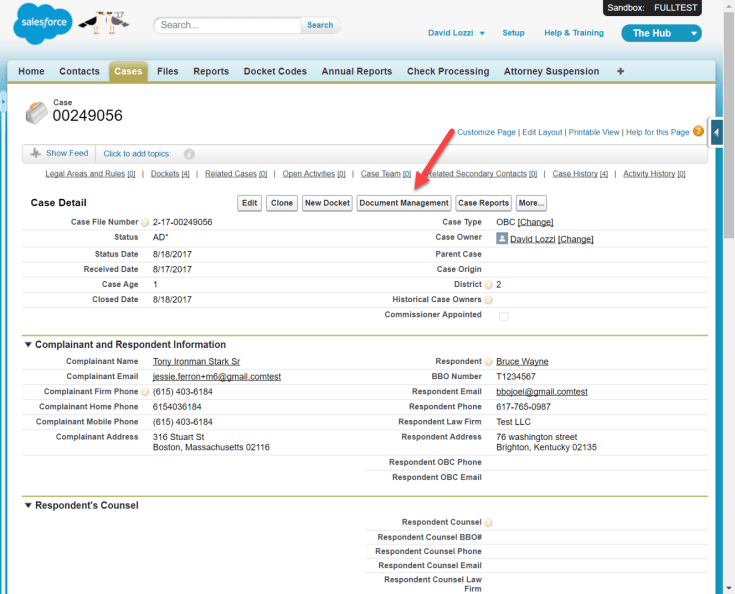
Task: Click the scrollbar down arrow
Action: pos(729,588)
